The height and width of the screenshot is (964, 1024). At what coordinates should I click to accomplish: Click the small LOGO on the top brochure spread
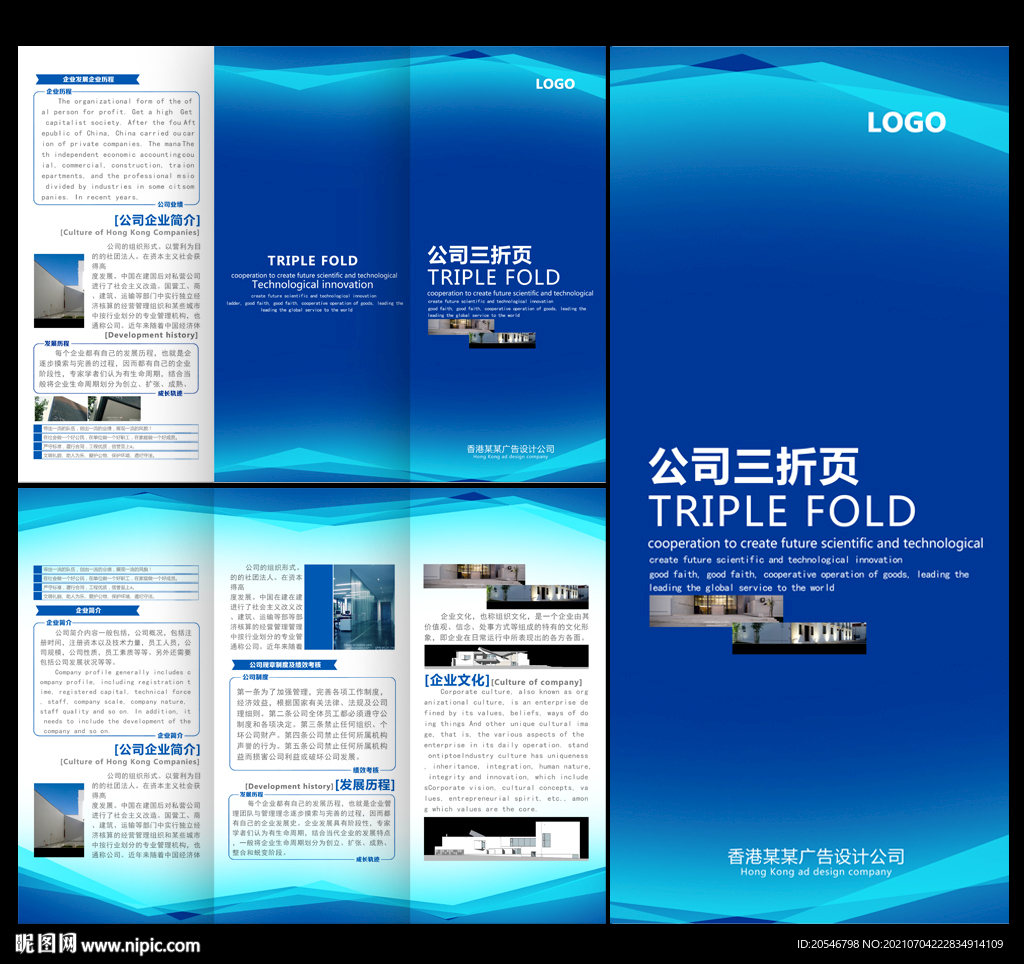555,84
